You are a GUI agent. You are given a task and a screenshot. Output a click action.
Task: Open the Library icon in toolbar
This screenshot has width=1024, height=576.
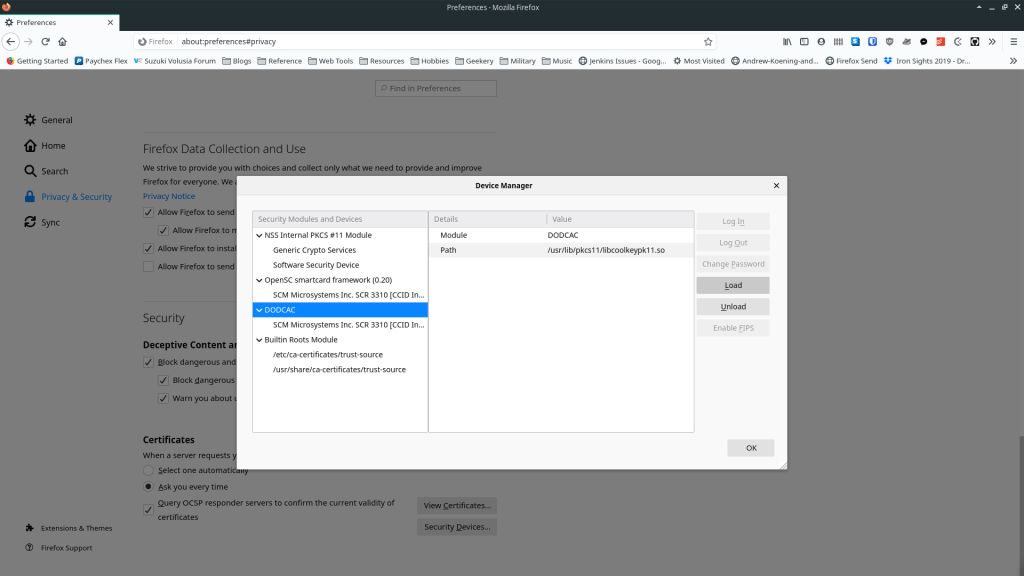pyautogui.click(x=787, y=42)
